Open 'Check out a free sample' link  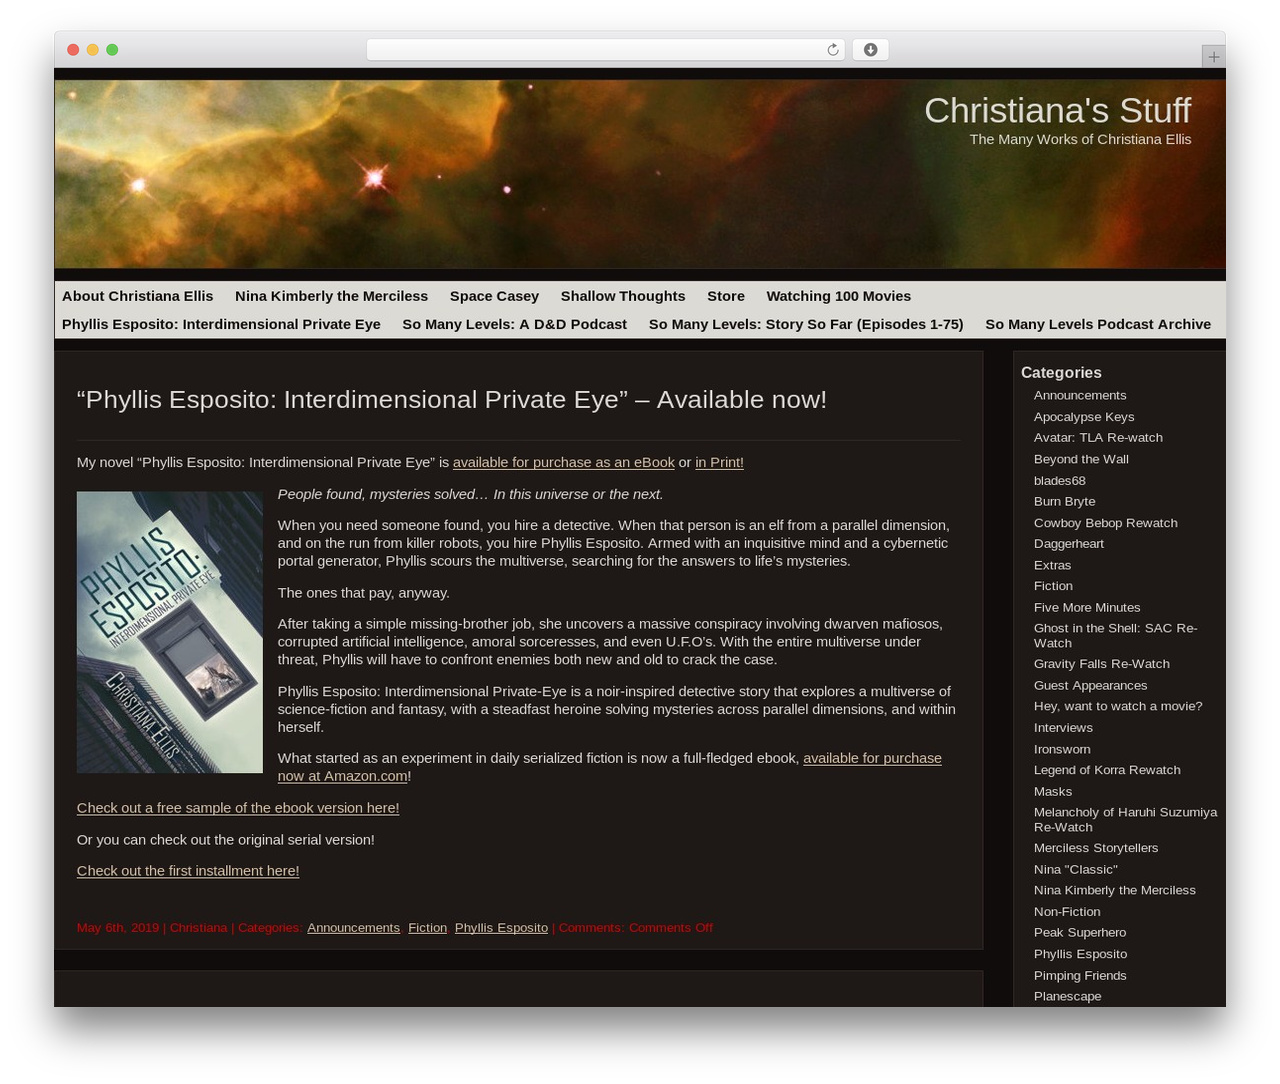coord(238,808)
